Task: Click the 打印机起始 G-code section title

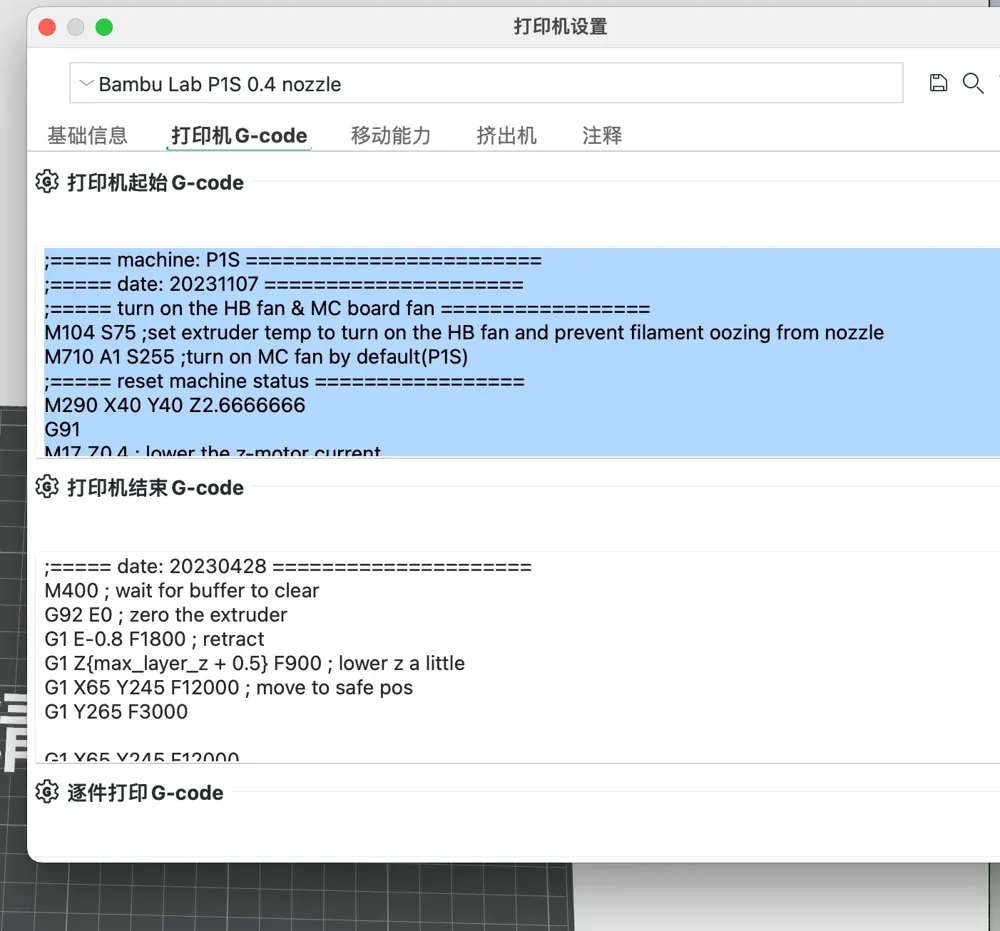Action: coord(155,182)
